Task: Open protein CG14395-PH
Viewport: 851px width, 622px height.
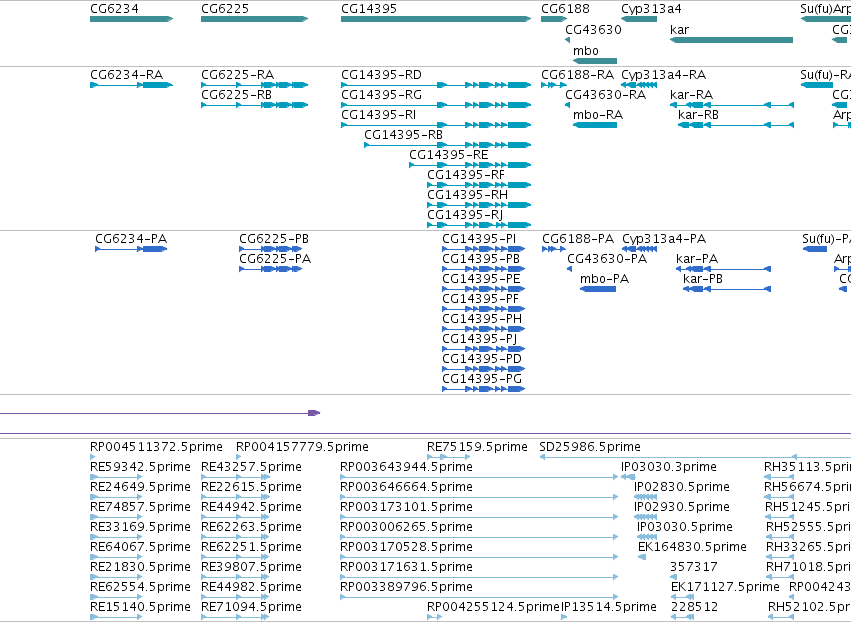Action: pyautogui.click(x=482, y=319)
